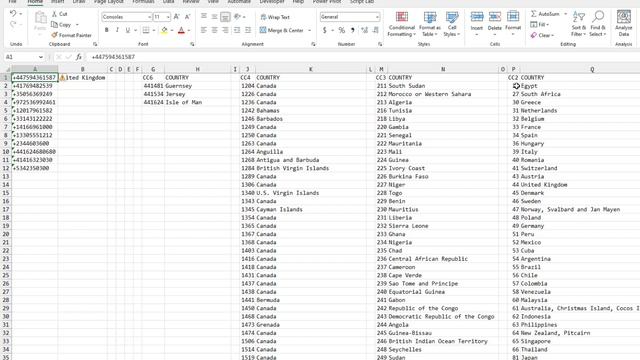Select row 10 header
The height and width of the screenshot is (360, 640).
click(x=6, y=151)
